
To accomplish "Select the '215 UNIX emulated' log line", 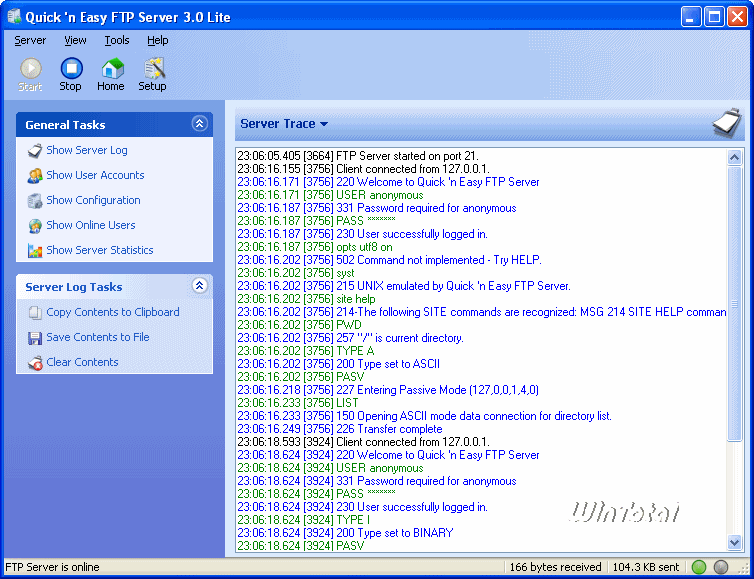I will click(x=404, y=286).
